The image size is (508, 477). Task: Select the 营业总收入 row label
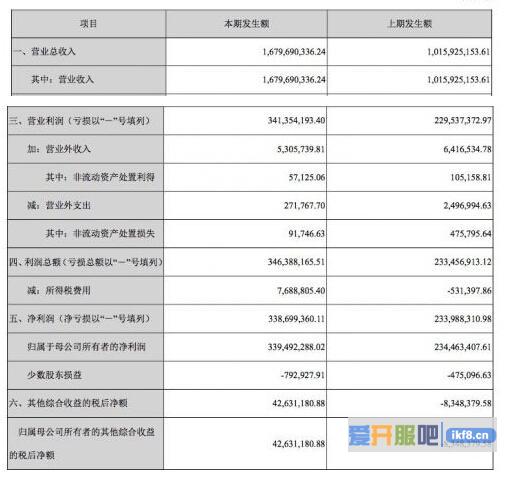pyautogui.click(x=44, y=52)
